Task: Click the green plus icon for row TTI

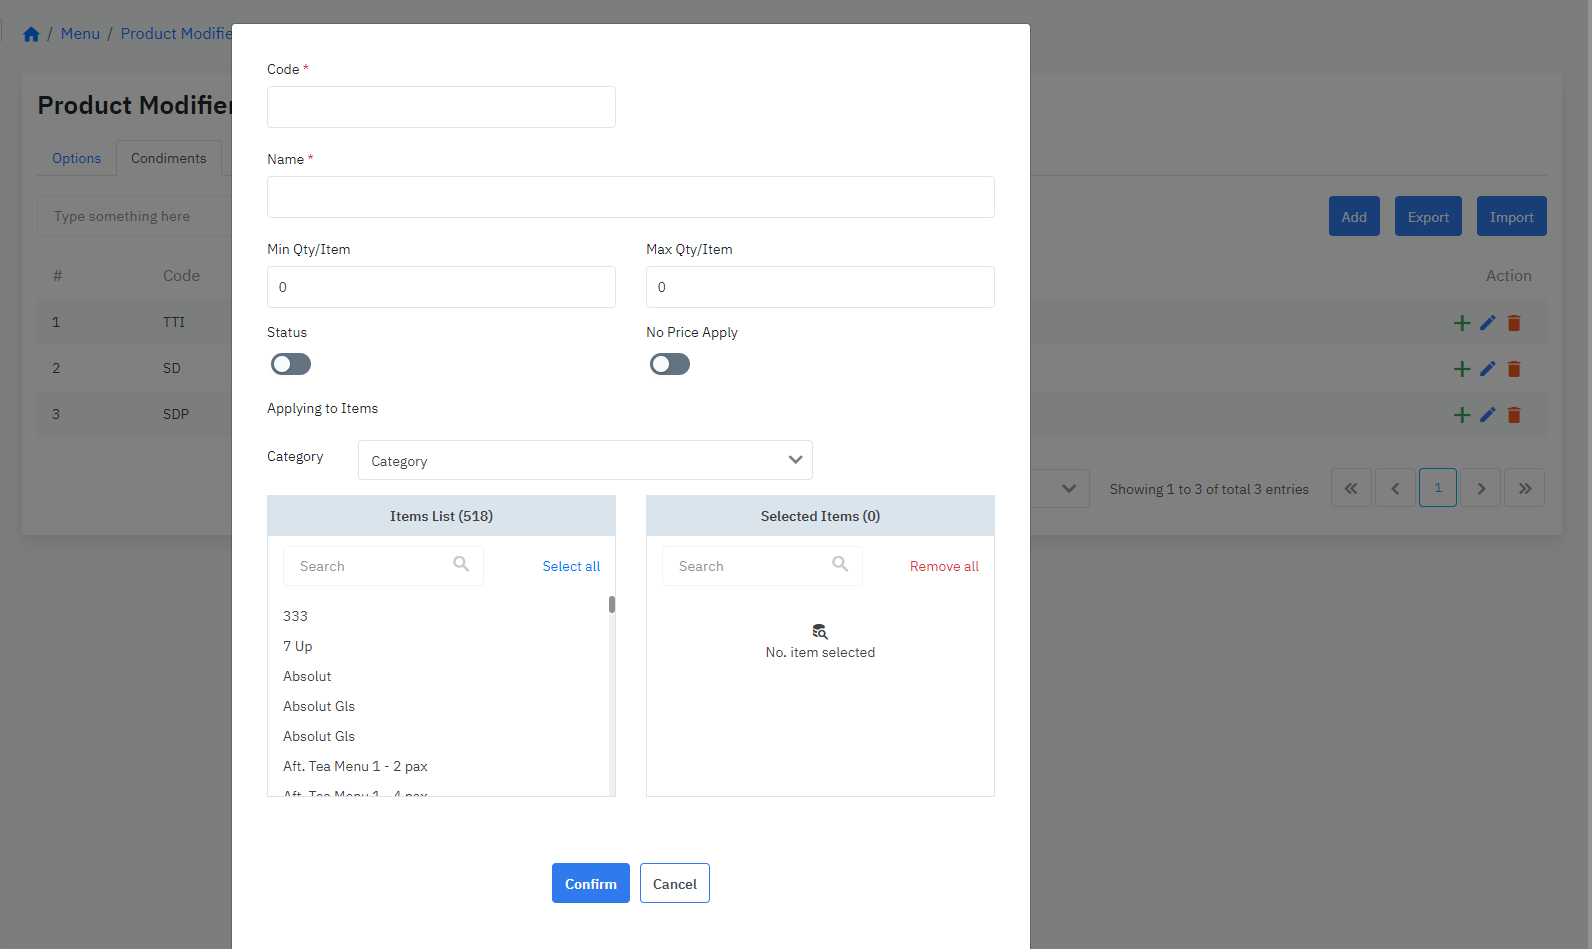Action: pyautogui.click(x=1461, y=323)
